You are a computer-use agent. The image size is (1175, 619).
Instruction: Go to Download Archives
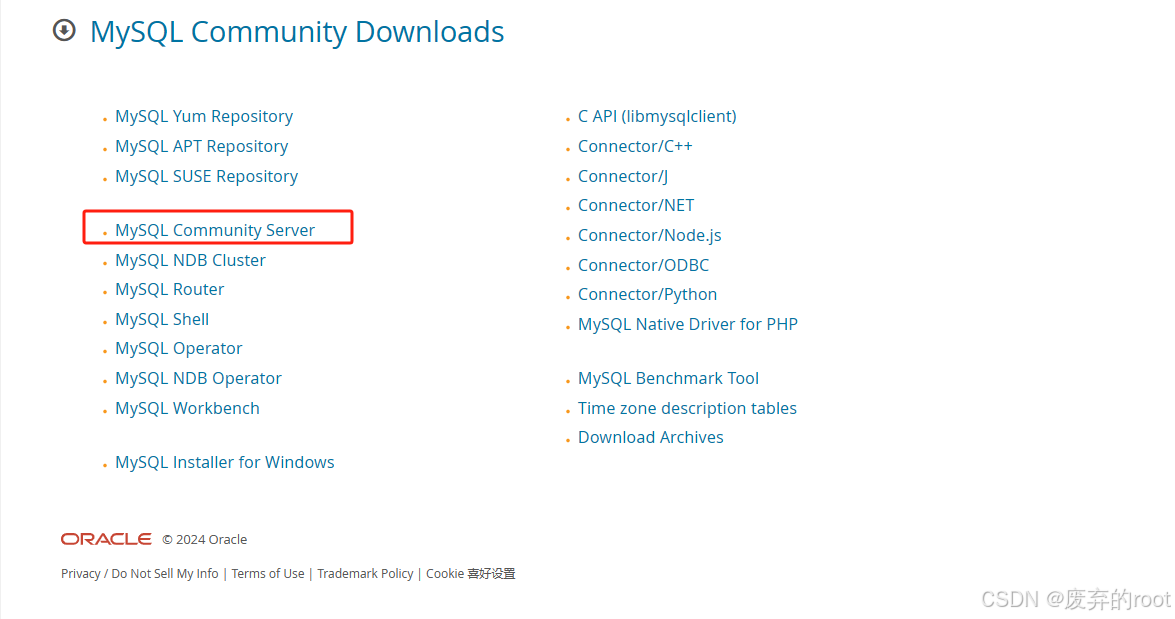pos(650,438)
